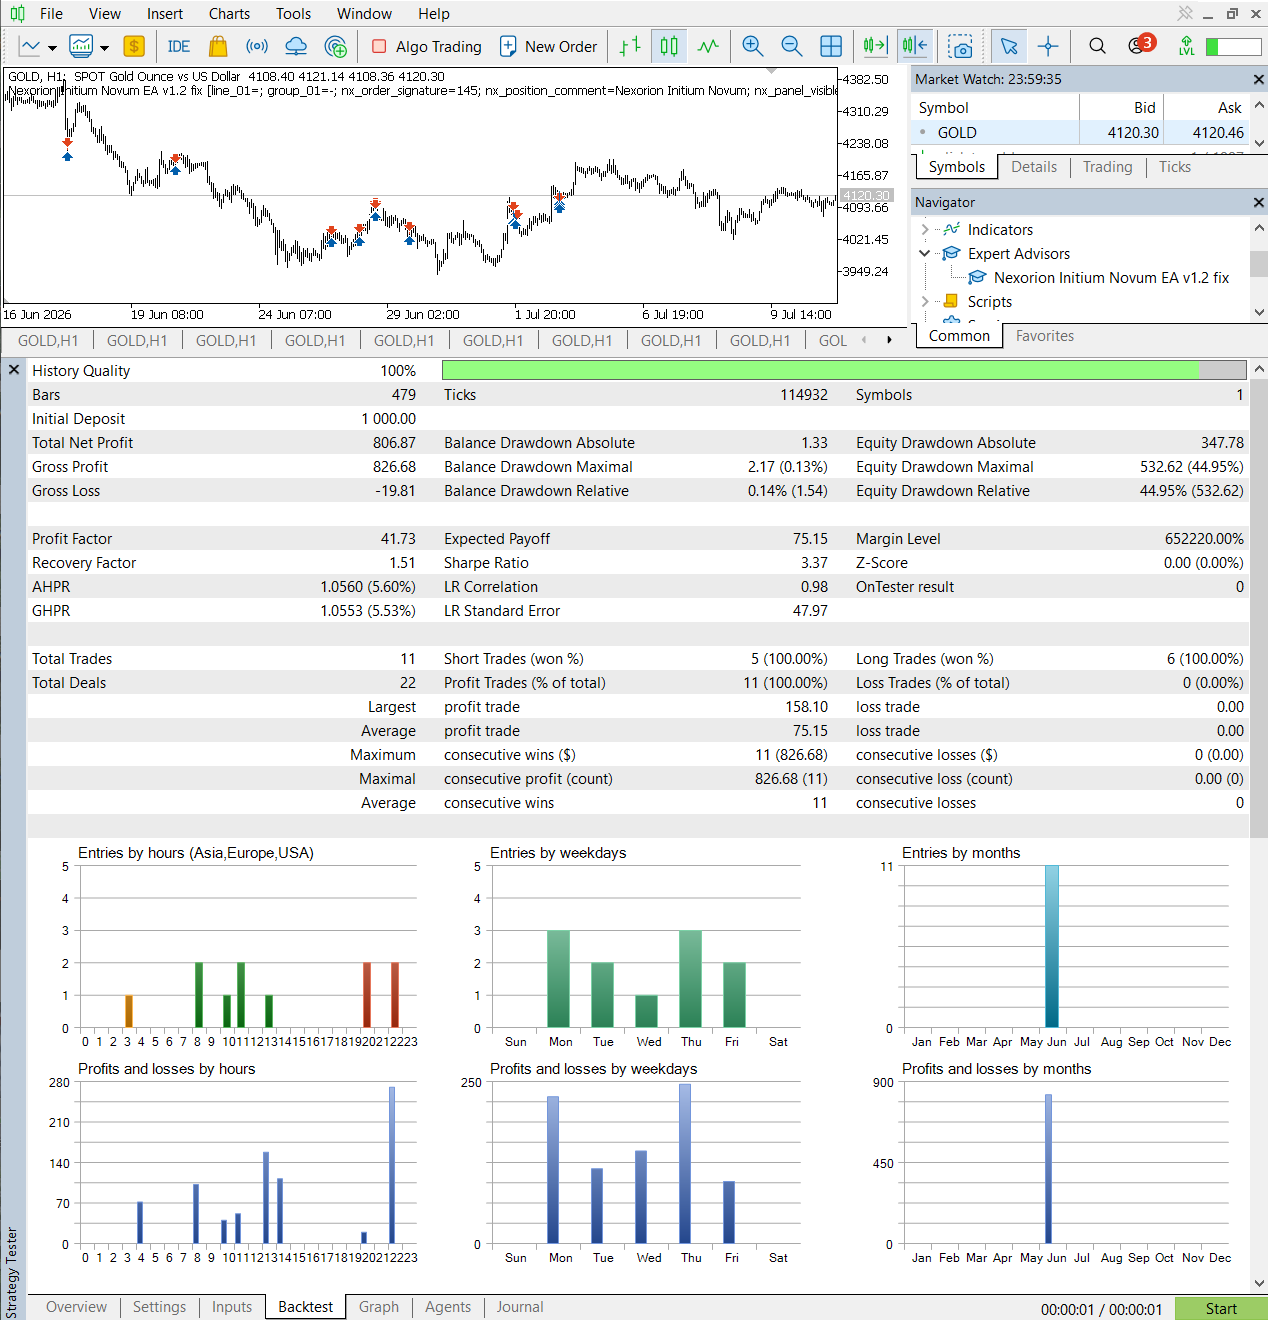Expand the Indicators tree node
The image size is (1268, 1320).
tap(924, 229)
